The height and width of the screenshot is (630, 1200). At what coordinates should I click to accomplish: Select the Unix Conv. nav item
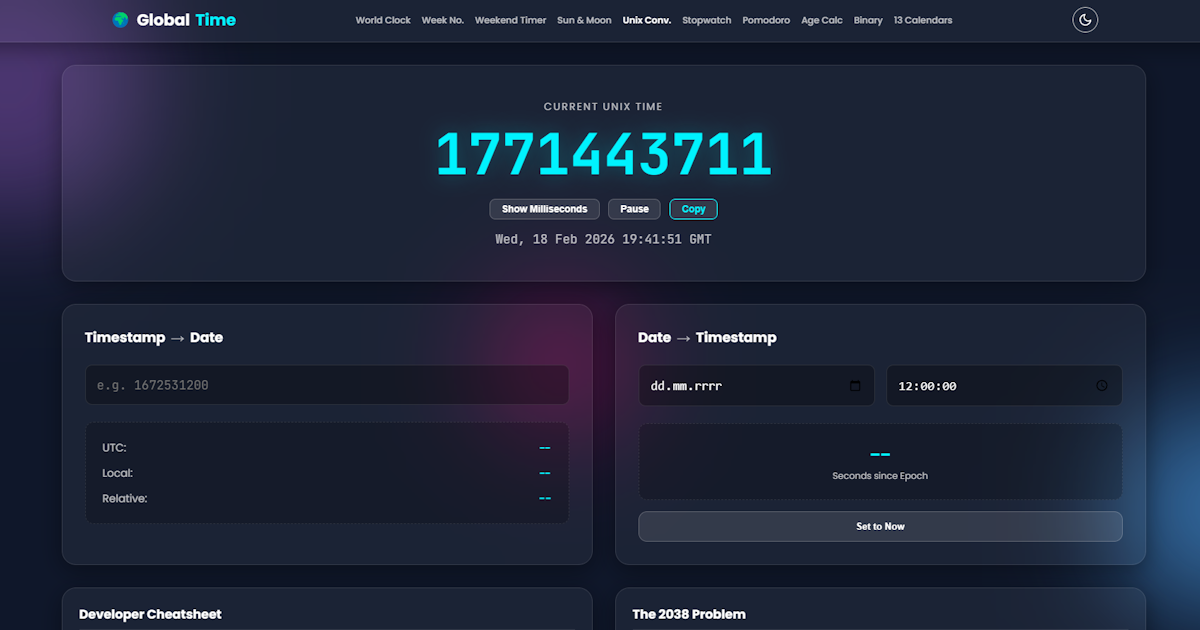pos(647,20)
